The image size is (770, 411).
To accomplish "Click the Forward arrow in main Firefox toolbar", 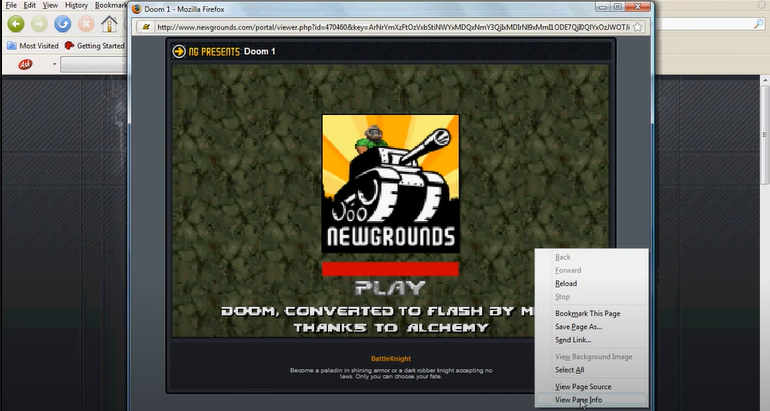I will coord(39,24).
